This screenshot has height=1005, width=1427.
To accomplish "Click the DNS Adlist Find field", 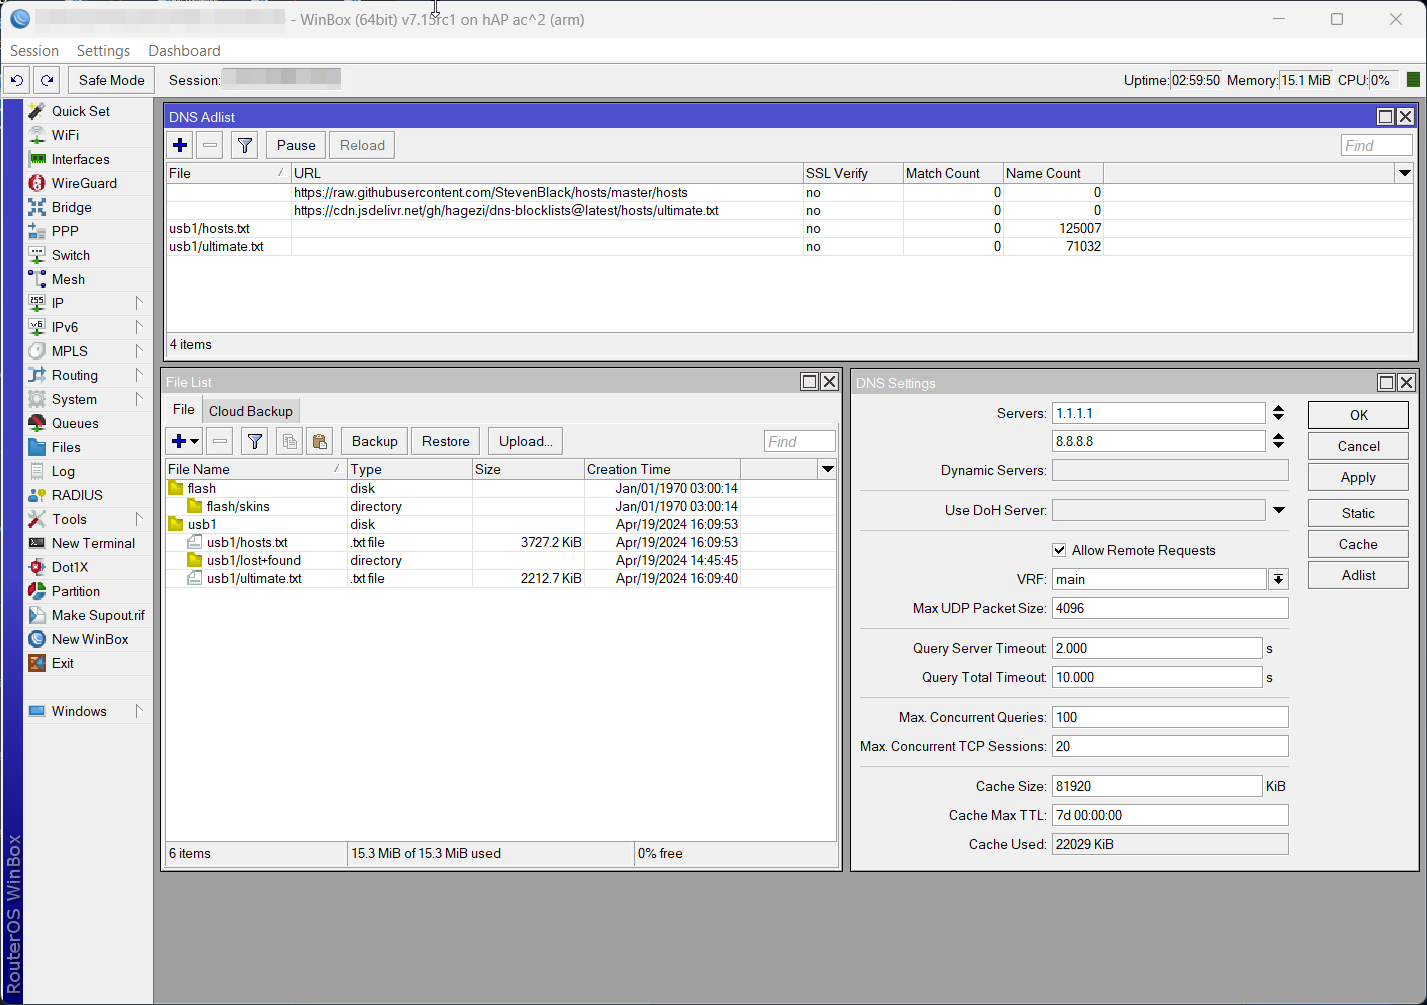I will [x=1376, y=145].
